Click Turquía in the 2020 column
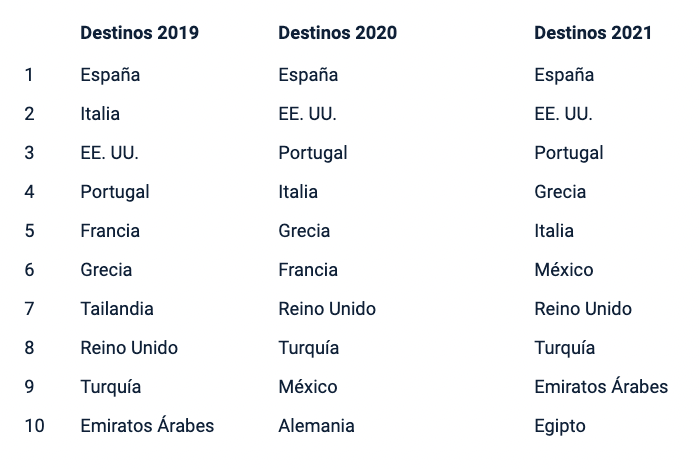This screenshot has height=469, width=699. (308, 348)
